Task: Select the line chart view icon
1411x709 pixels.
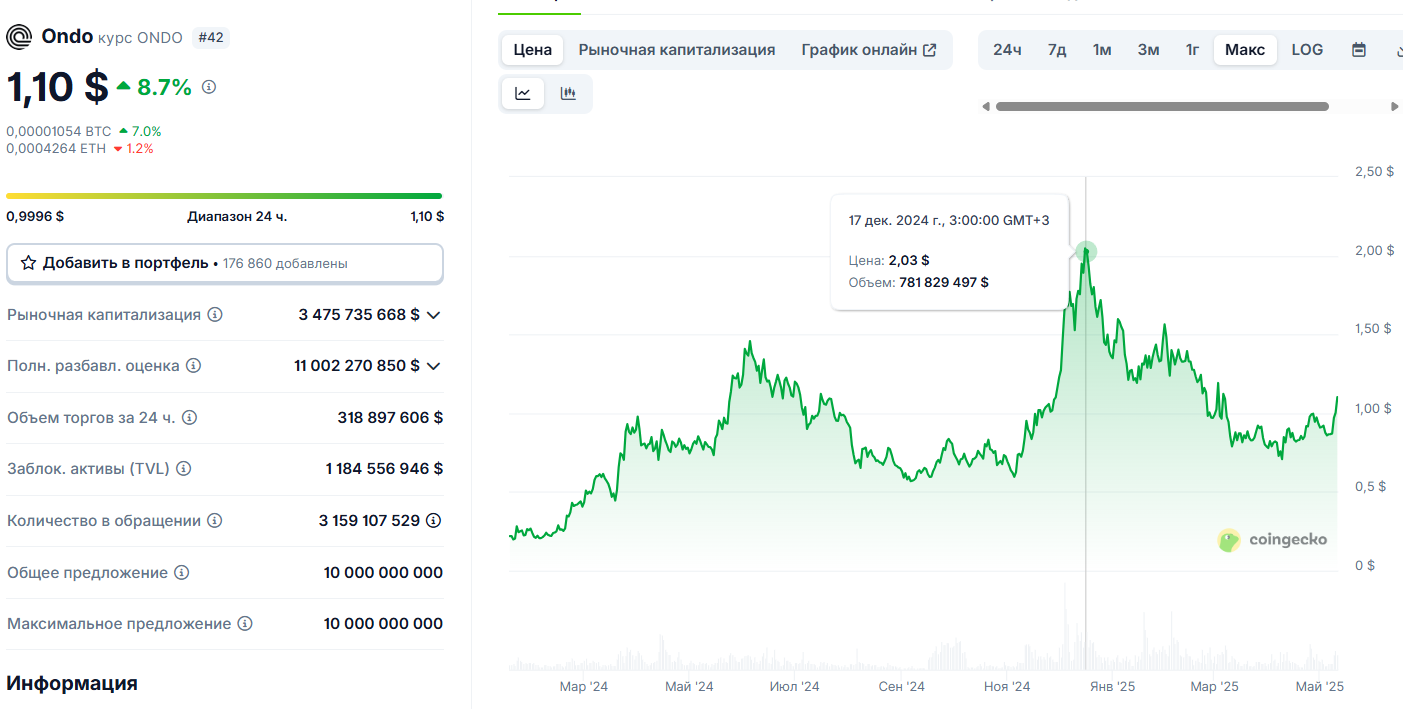Action: (522, 93)
